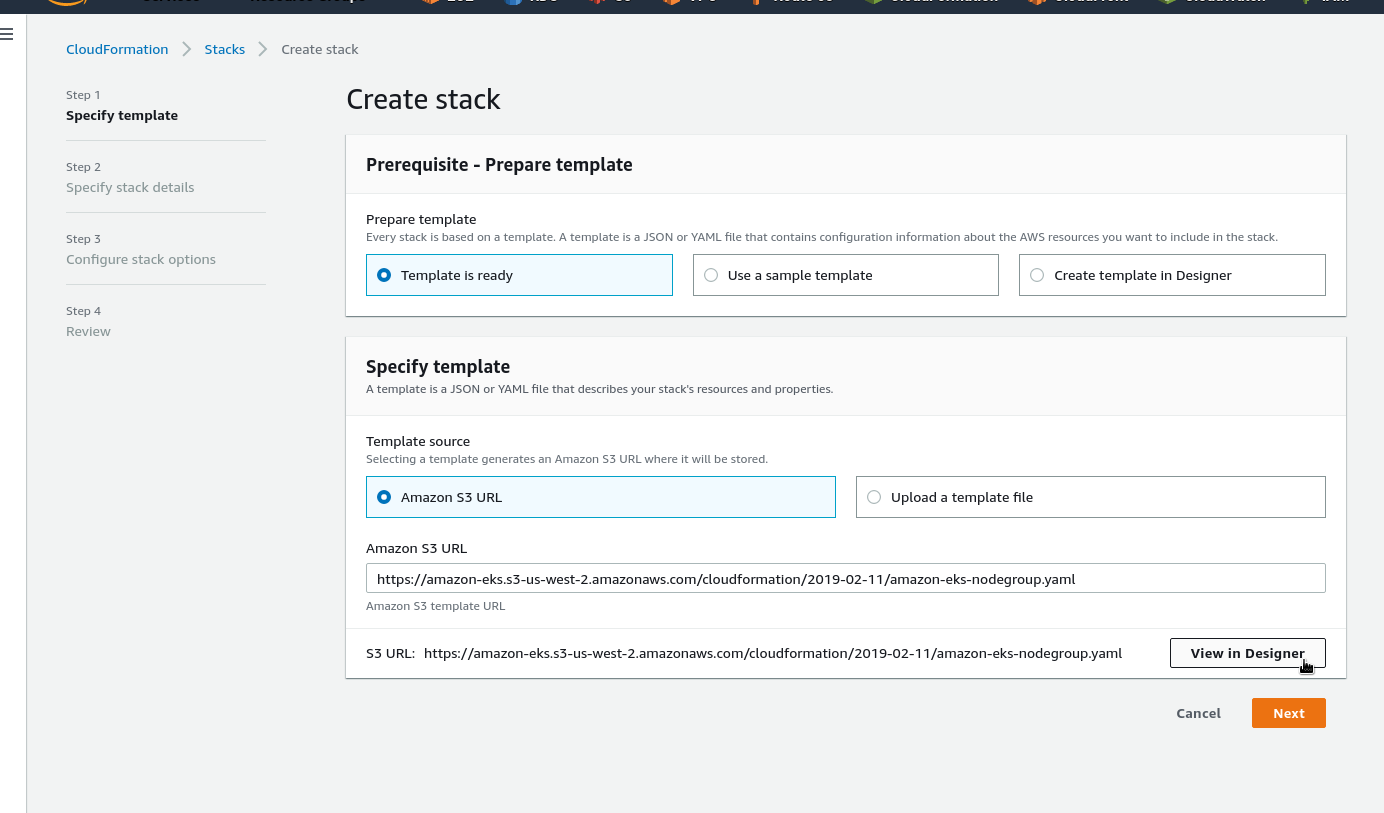Open the template with View in Designer
1384x813 pixels.
coord(1247,653)
